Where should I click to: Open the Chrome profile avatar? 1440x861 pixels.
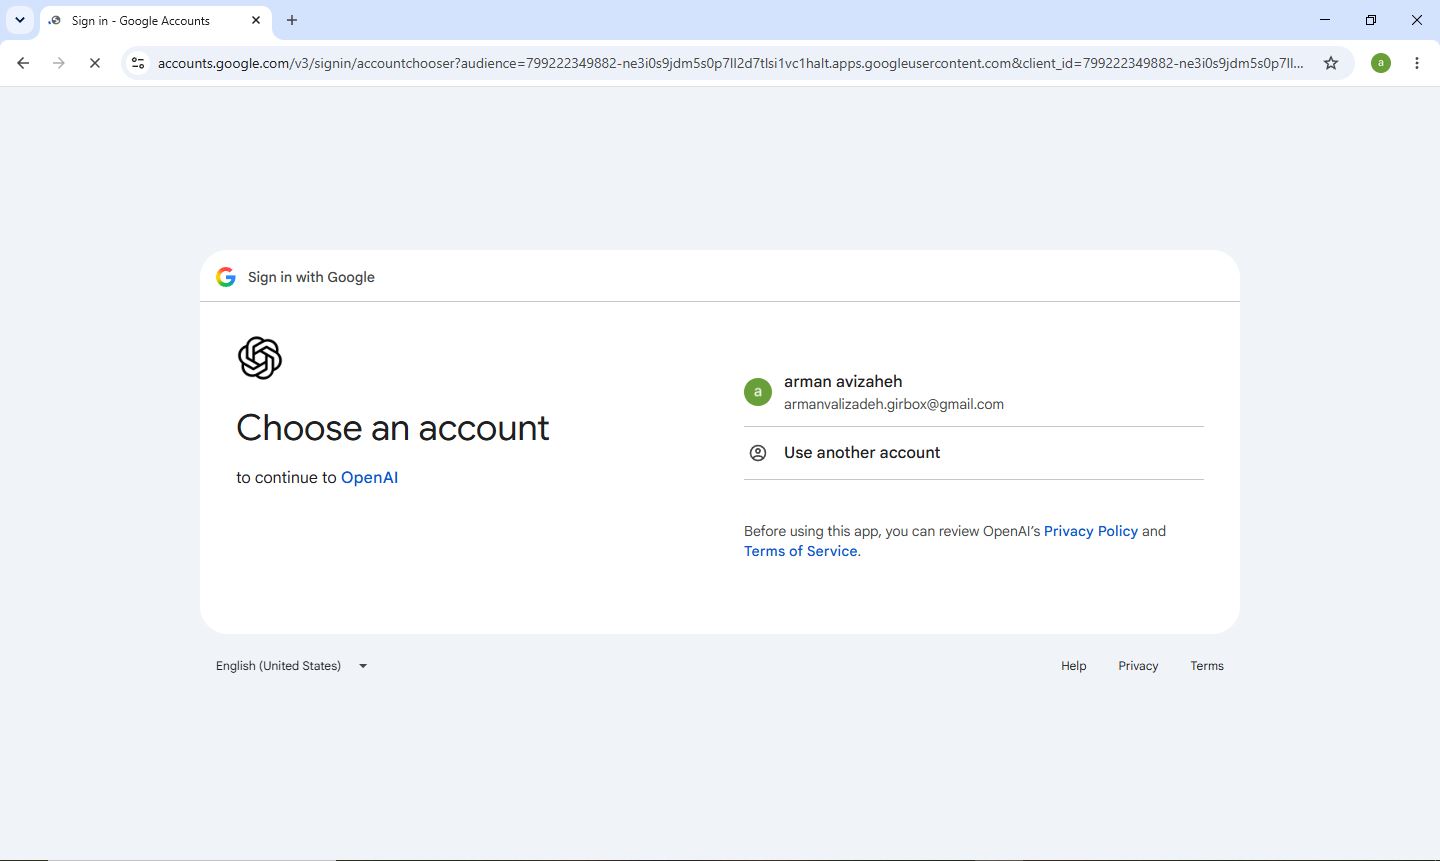coord(1381,63)
